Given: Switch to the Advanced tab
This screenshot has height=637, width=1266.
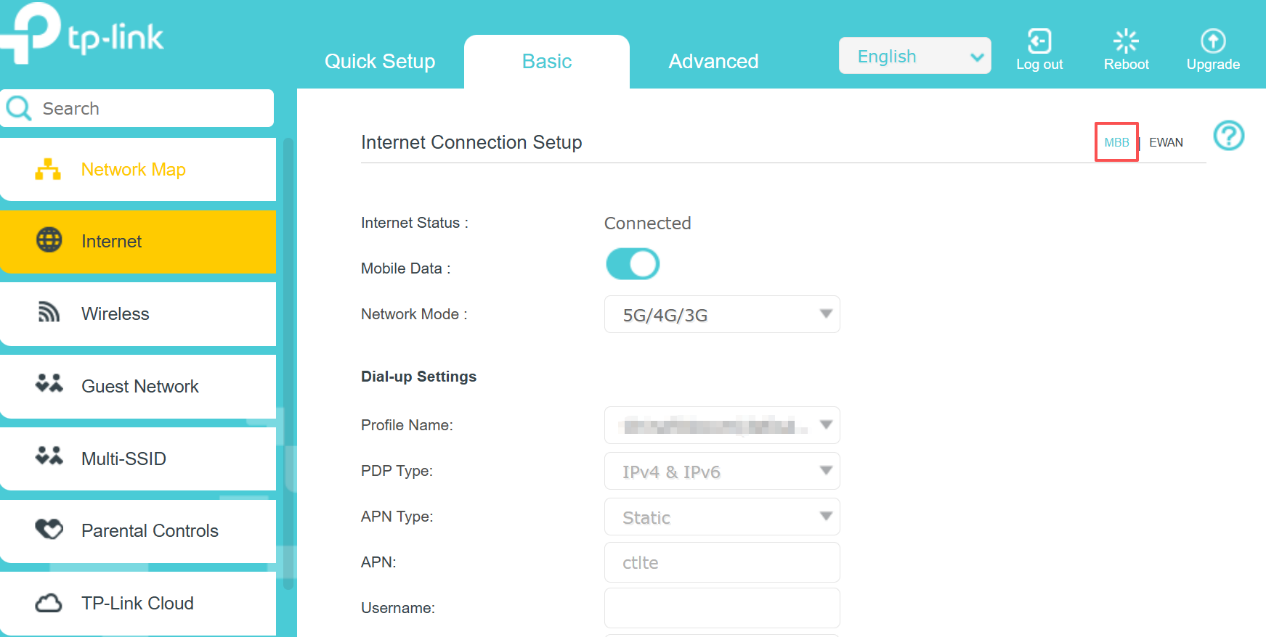Looking at the screenshot, I should [713, 62].
